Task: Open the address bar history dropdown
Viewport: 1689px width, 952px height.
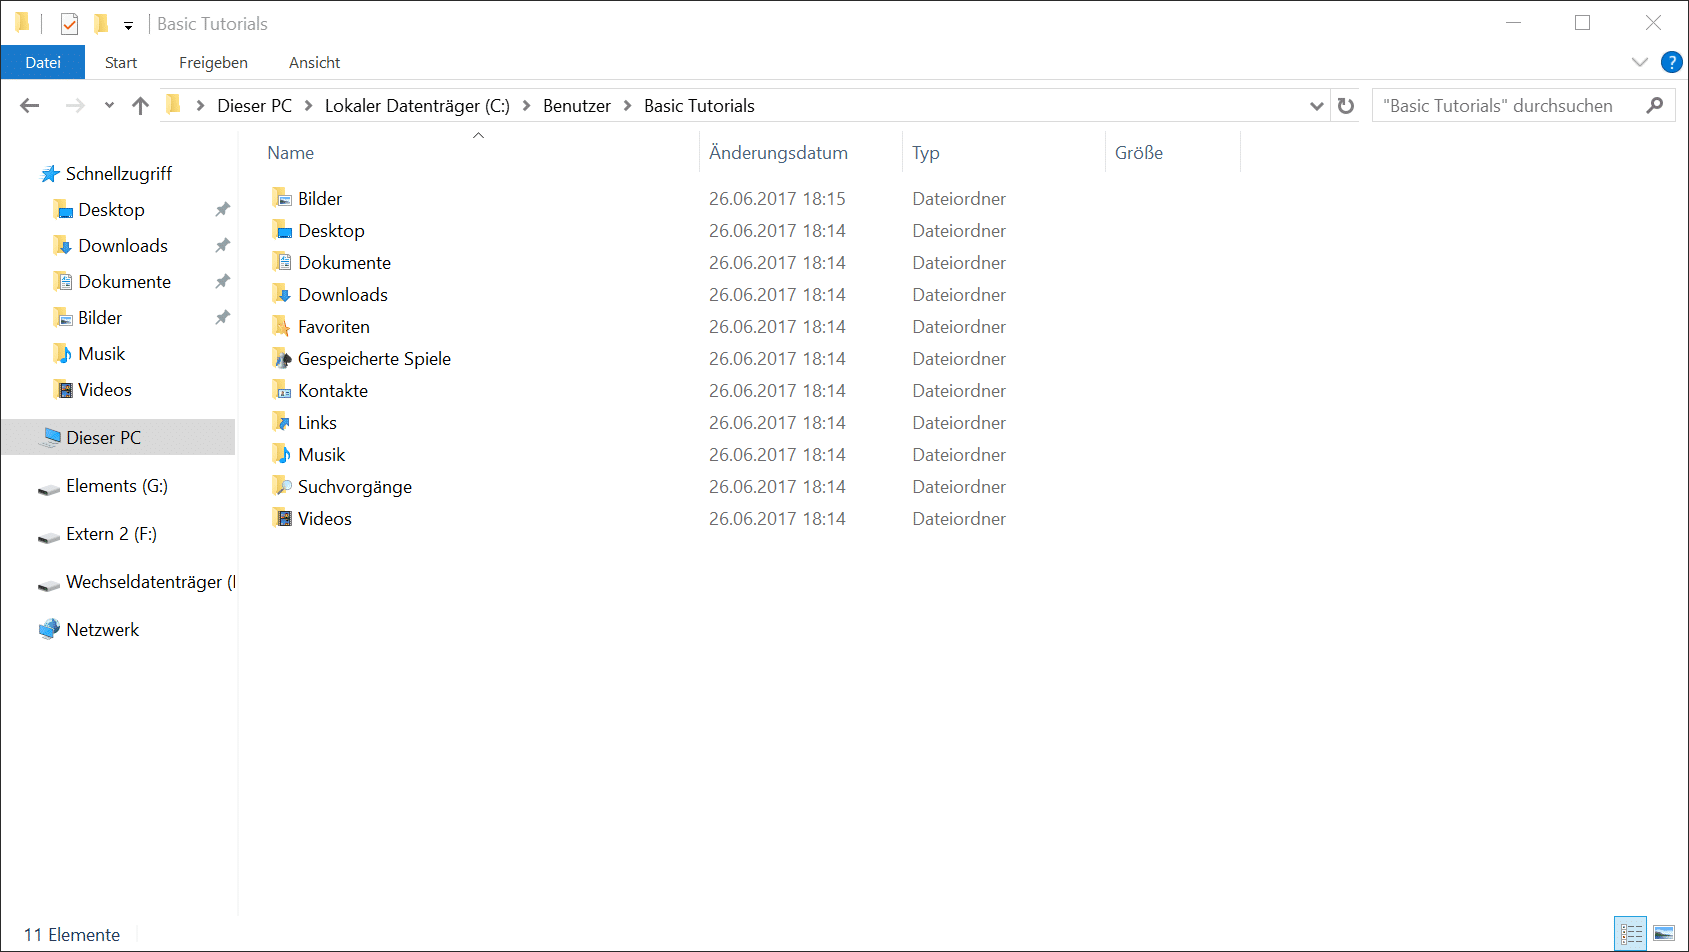Action: pos(1317,106)
